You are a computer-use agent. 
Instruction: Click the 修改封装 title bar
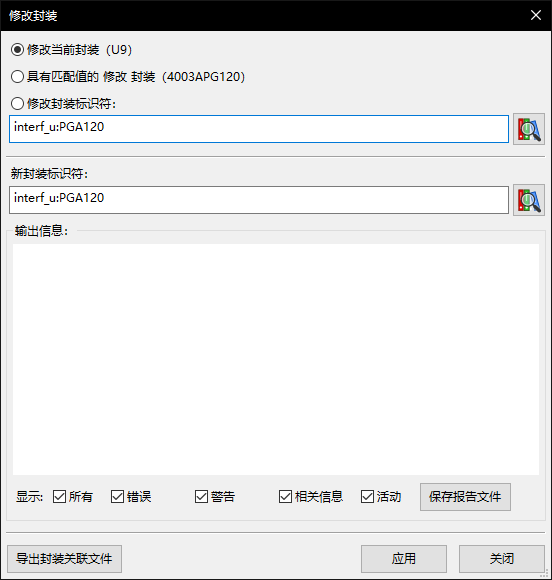point(259,16)
